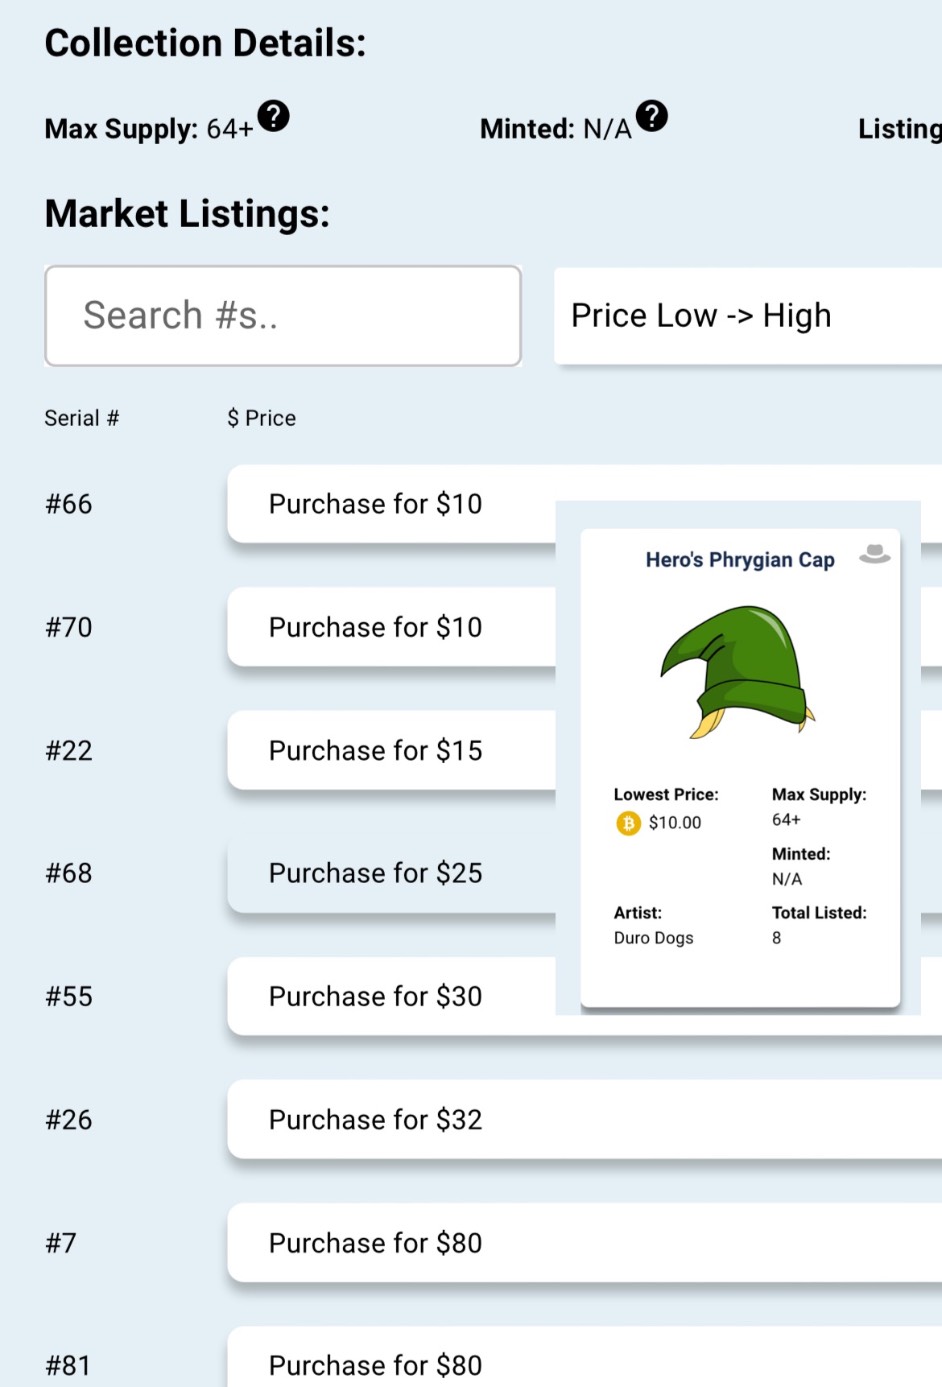Click the Duro Dogs artist name
The image size is (942, 1387).
pyautogui.click(x=653, y=938)
